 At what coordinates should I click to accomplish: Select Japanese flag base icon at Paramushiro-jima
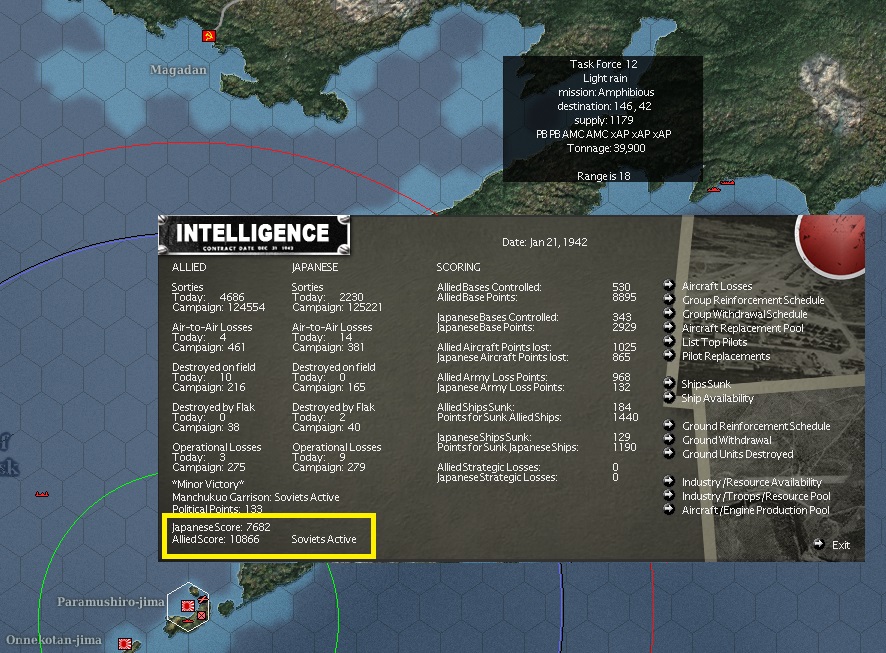point(188,606)
